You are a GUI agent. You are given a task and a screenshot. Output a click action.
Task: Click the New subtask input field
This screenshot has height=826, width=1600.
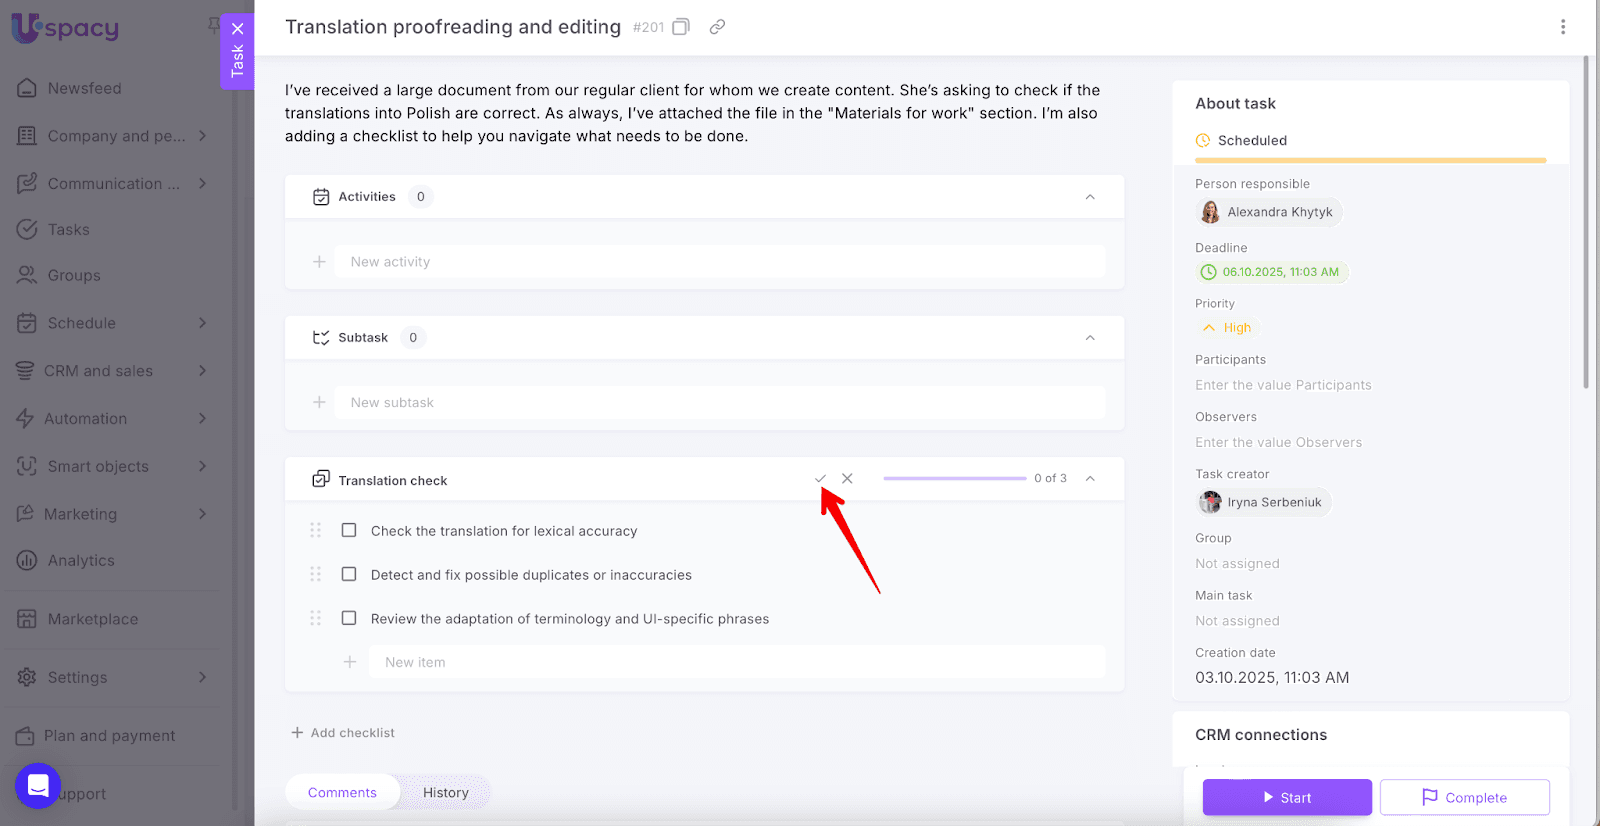[720, 403]
